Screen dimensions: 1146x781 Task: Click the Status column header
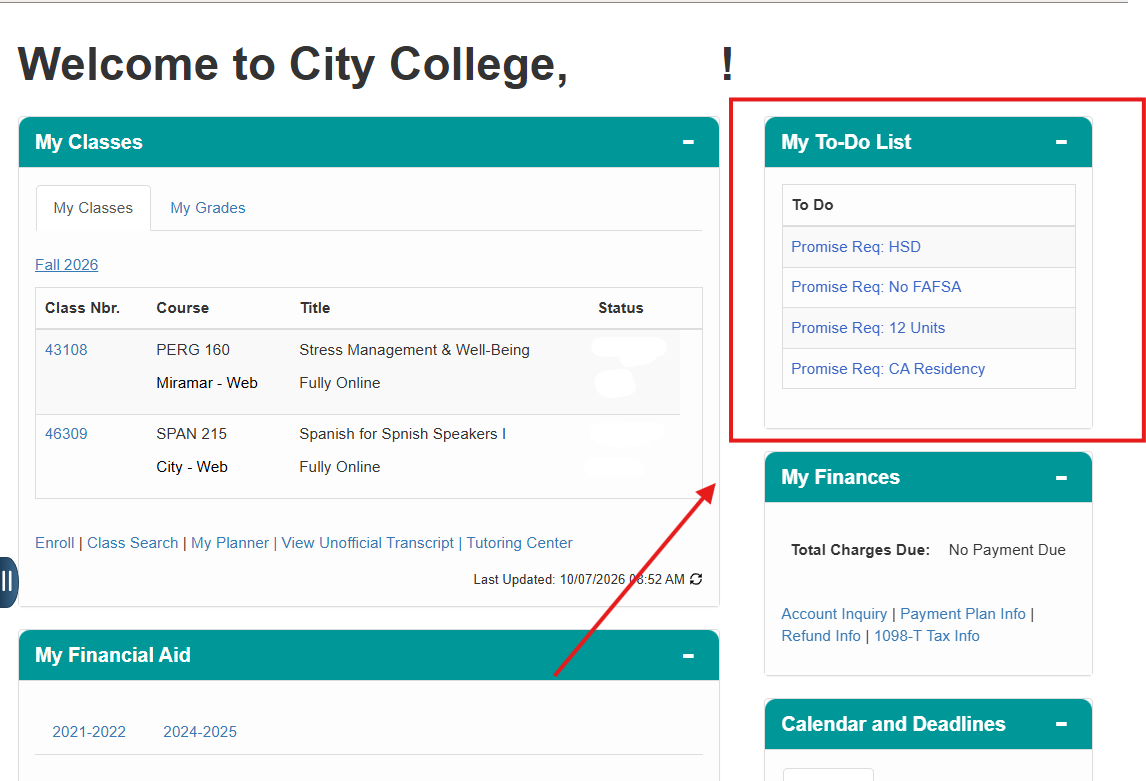(x=621, y=308)
